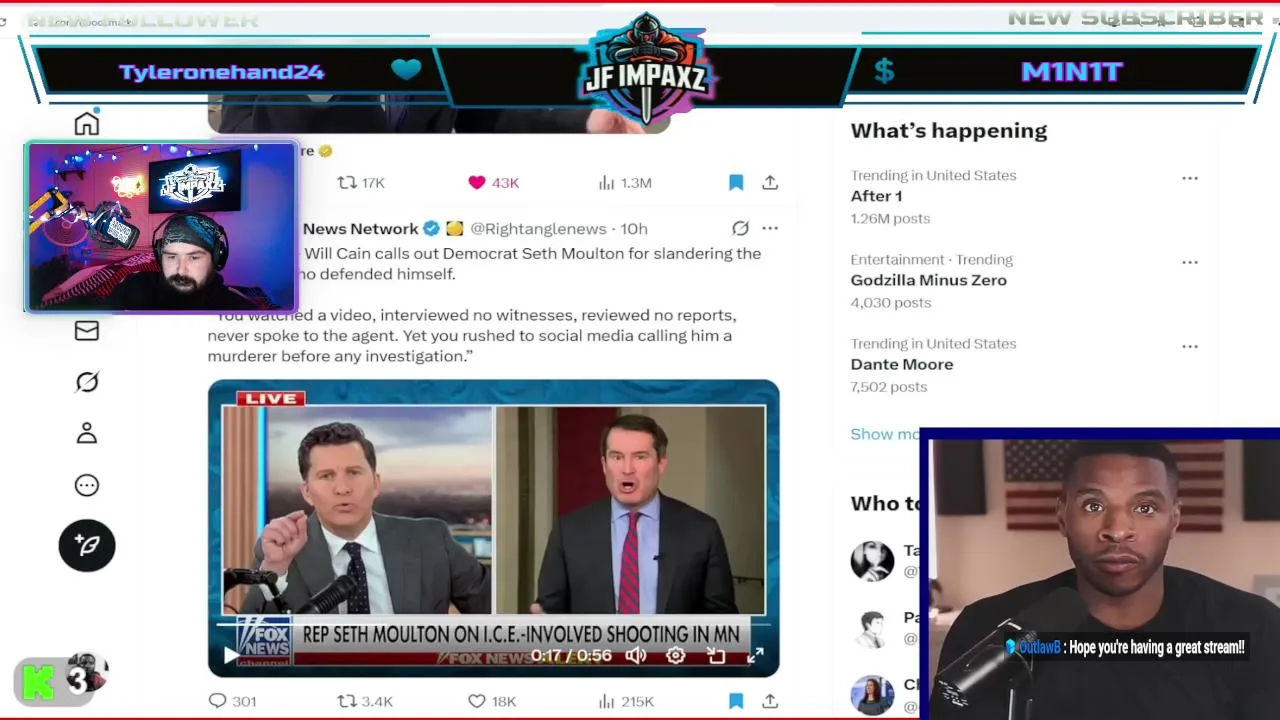1280x720 pixels.
Task: Bookmark toggle on the 18K-likes post
Action: point(736,701)
